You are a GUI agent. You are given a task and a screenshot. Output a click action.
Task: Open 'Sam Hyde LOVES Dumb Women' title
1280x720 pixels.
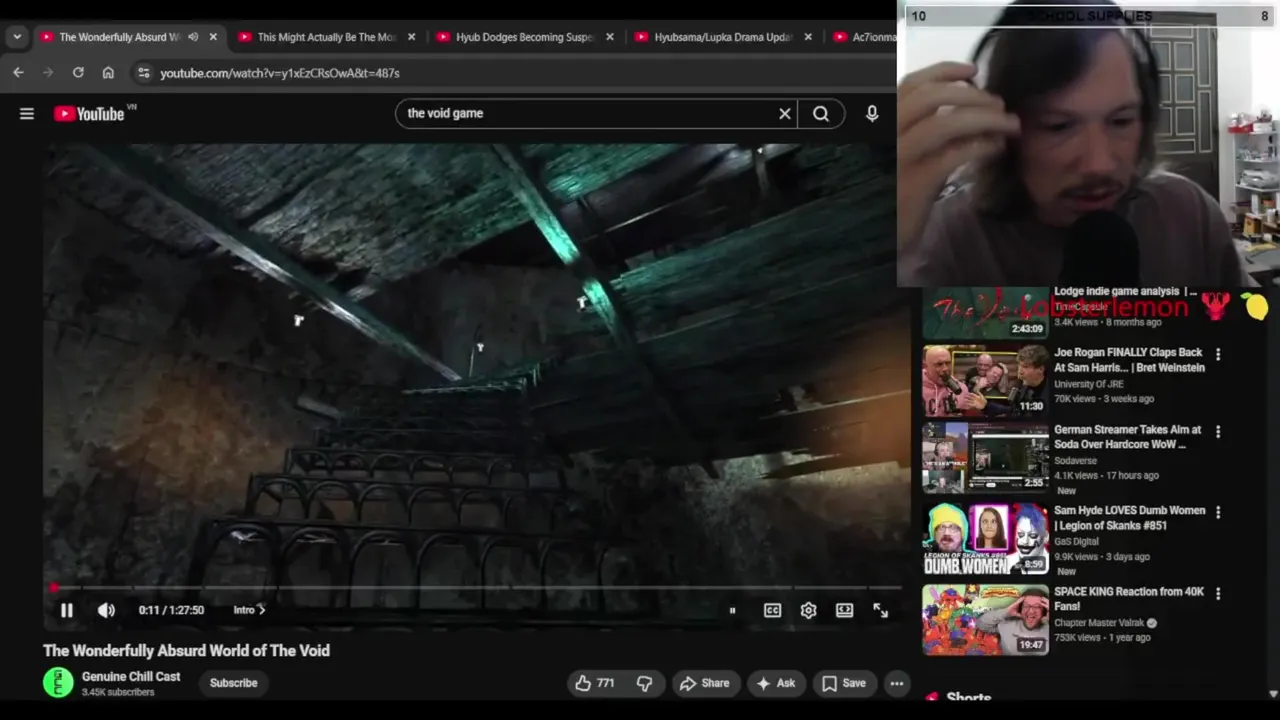[1129, 518]
